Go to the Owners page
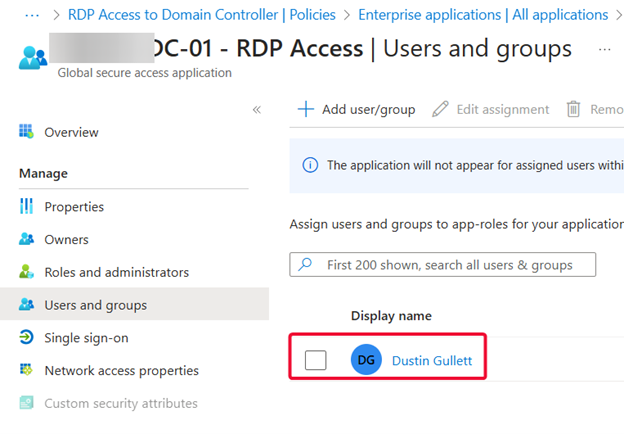Screen dimensions: 624x434 [66, 239]
